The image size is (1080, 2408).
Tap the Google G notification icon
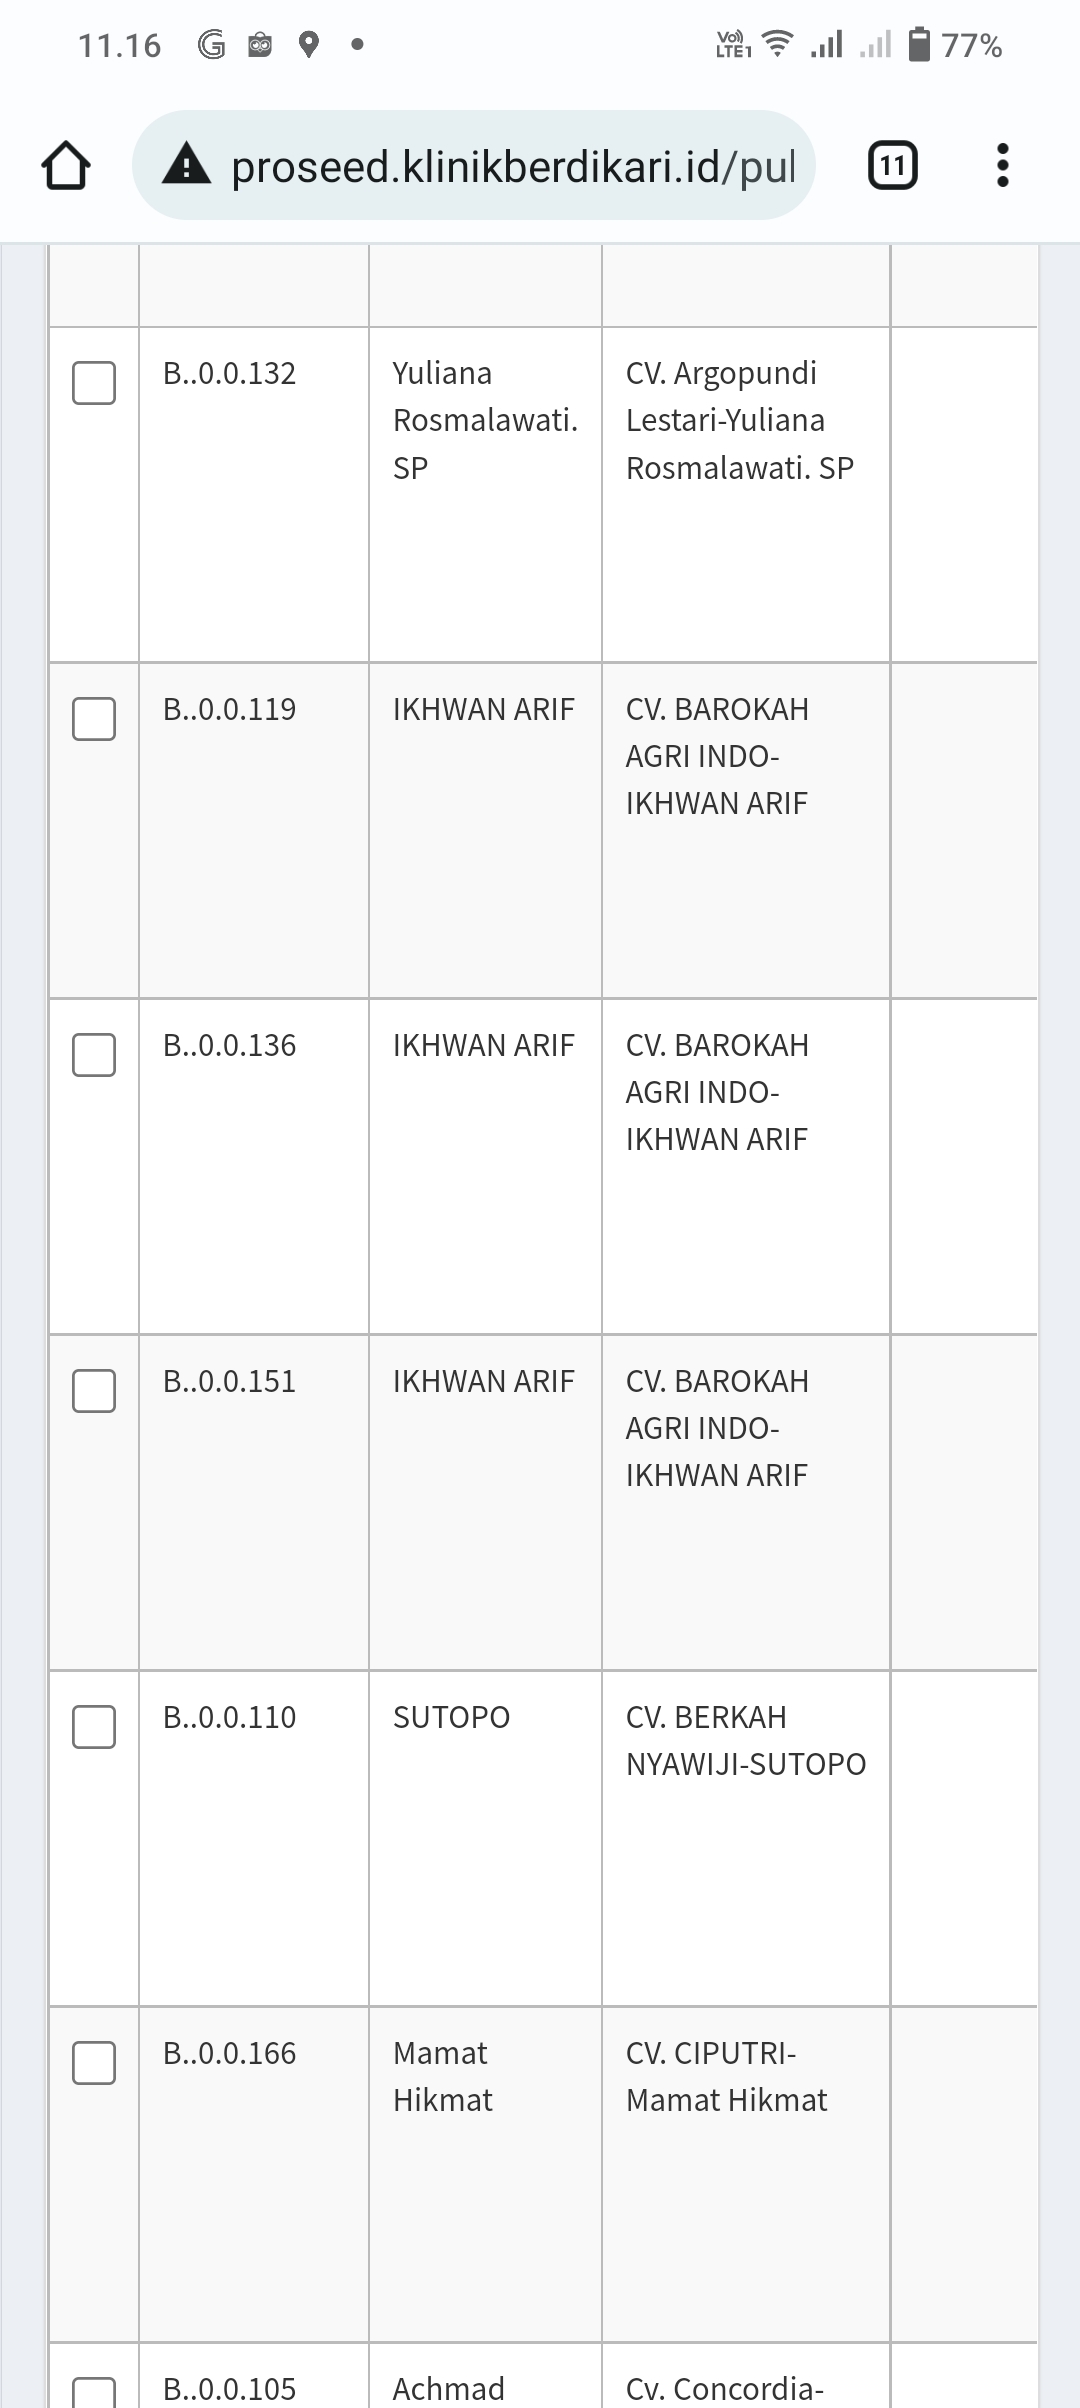pos(211,45)
